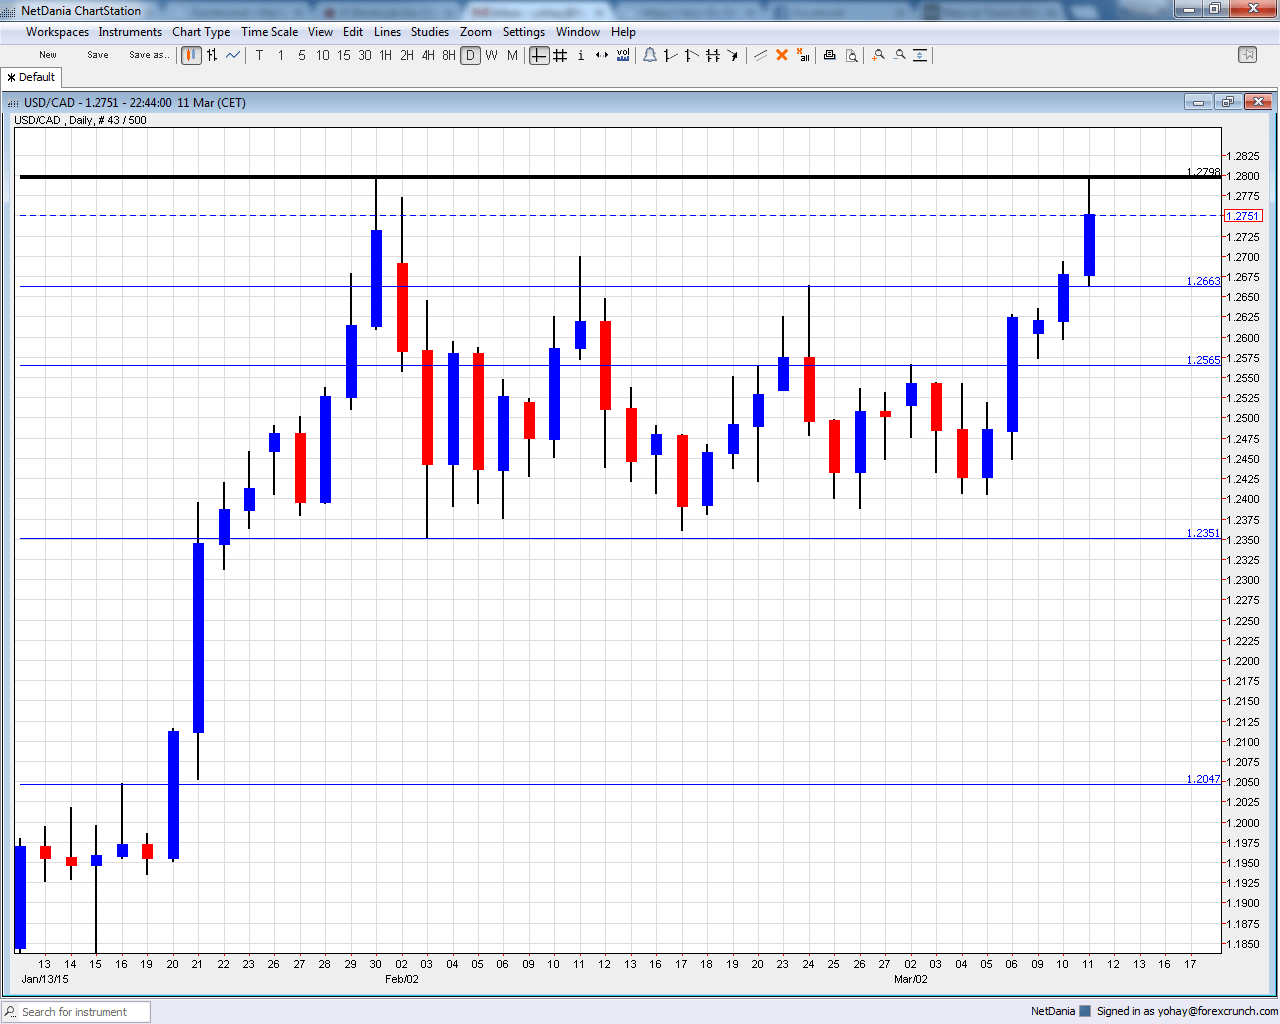Click the zoom in magnifier icon
The width and height of the screenshot is (1280, 1024).
[x=878, y=55]
